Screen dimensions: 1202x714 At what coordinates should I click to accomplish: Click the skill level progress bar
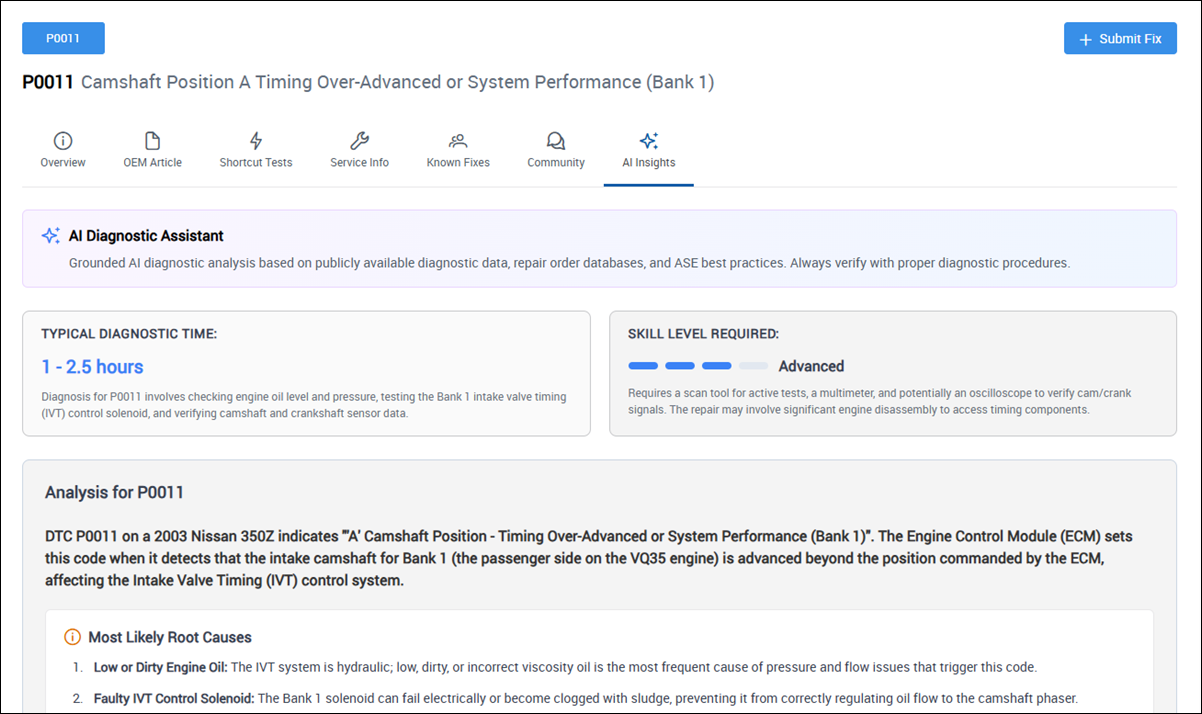(x=698, y=366)
